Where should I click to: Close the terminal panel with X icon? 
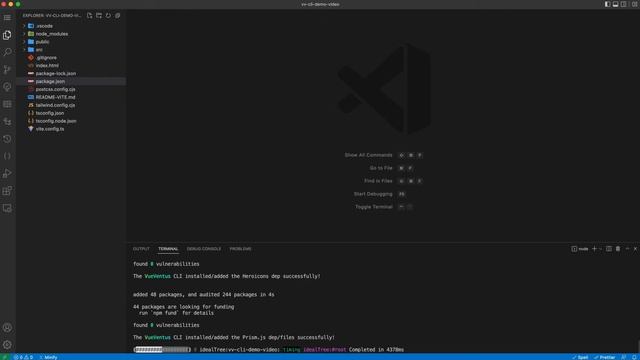(x=635, y=249)
